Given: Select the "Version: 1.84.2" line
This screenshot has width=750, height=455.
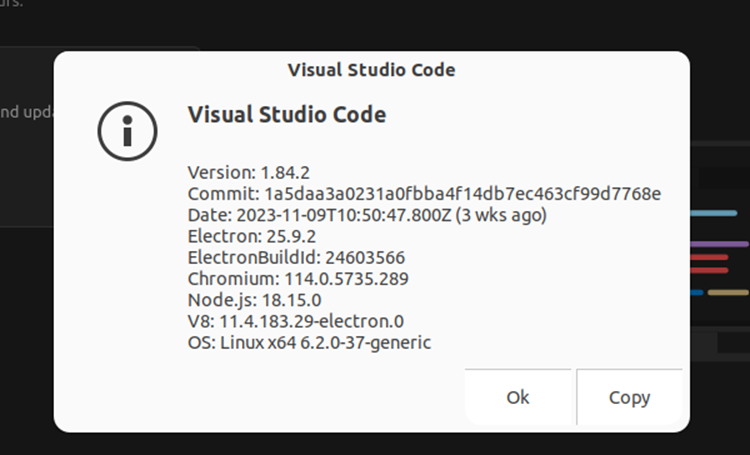Looking at the screenshot, I should click(x=249, y=172).
